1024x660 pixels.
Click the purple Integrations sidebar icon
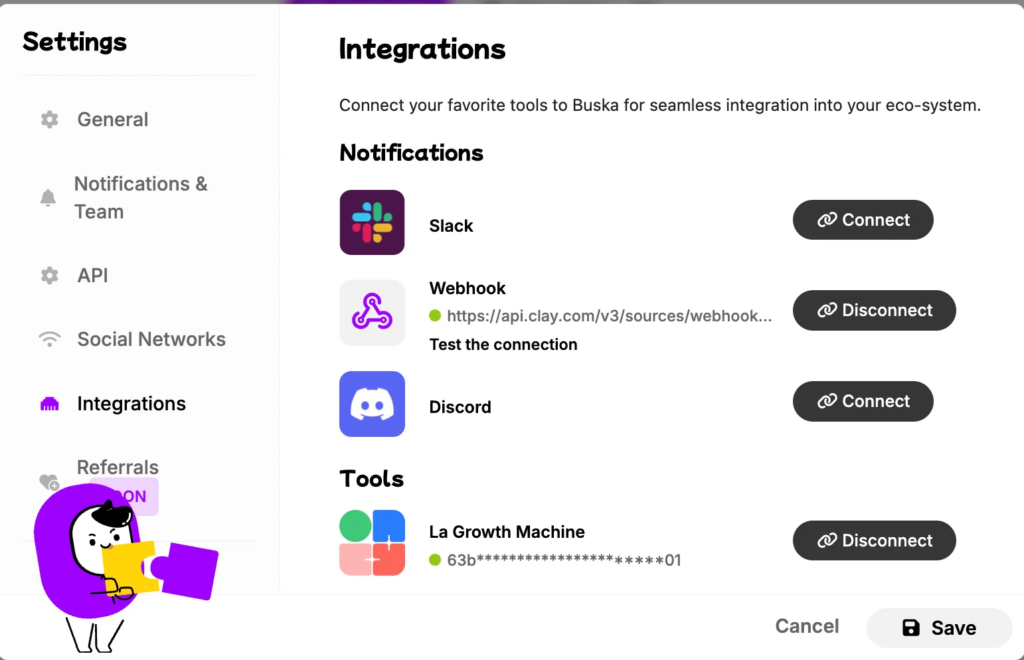(50, 404)
